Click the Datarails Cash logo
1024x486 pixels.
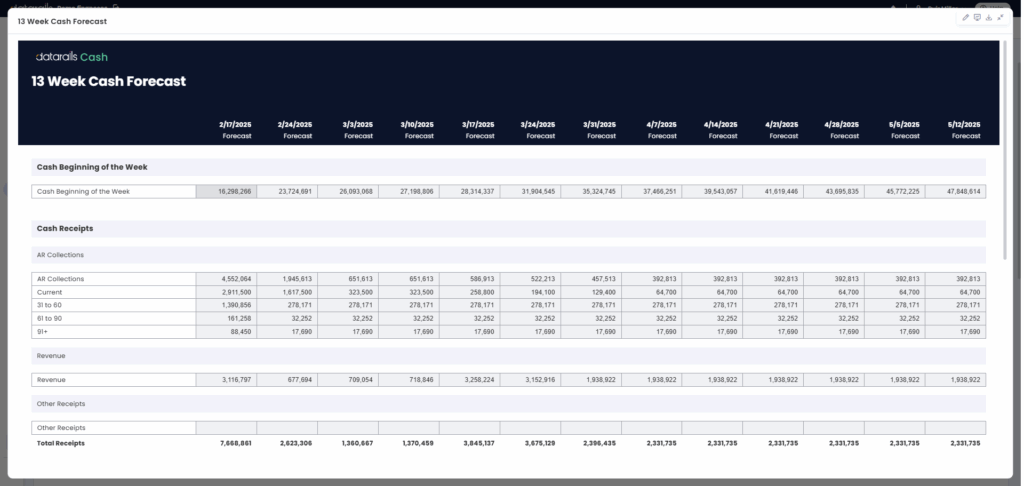coord(71,58)
